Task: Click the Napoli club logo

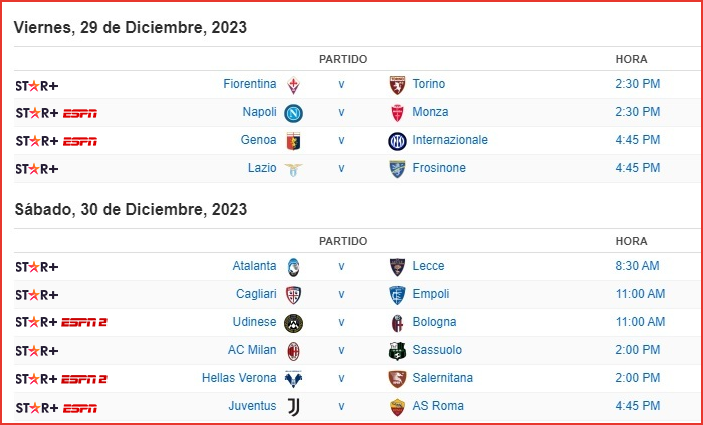Action: pyautogui.click(x=293, y=113)
